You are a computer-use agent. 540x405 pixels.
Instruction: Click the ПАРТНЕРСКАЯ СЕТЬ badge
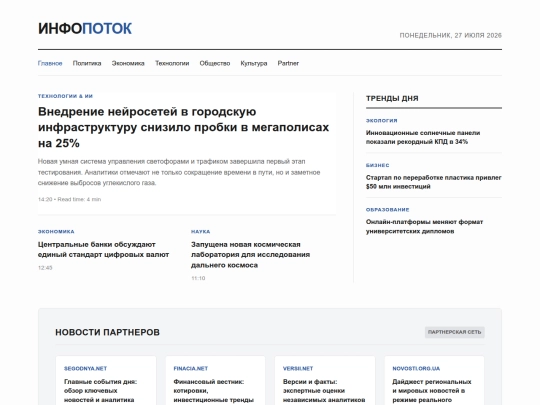tap(455, 332)
